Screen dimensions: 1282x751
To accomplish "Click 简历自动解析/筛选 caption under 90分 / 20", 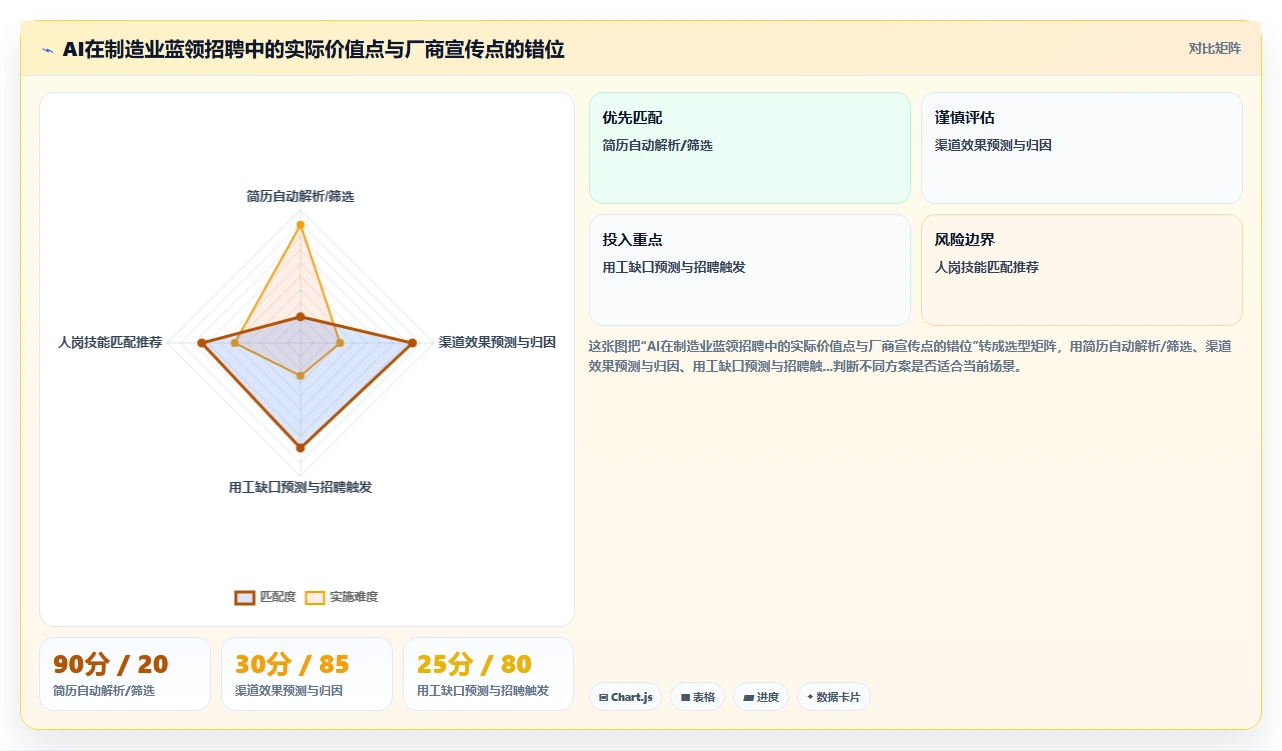I will tap(104, 690).
